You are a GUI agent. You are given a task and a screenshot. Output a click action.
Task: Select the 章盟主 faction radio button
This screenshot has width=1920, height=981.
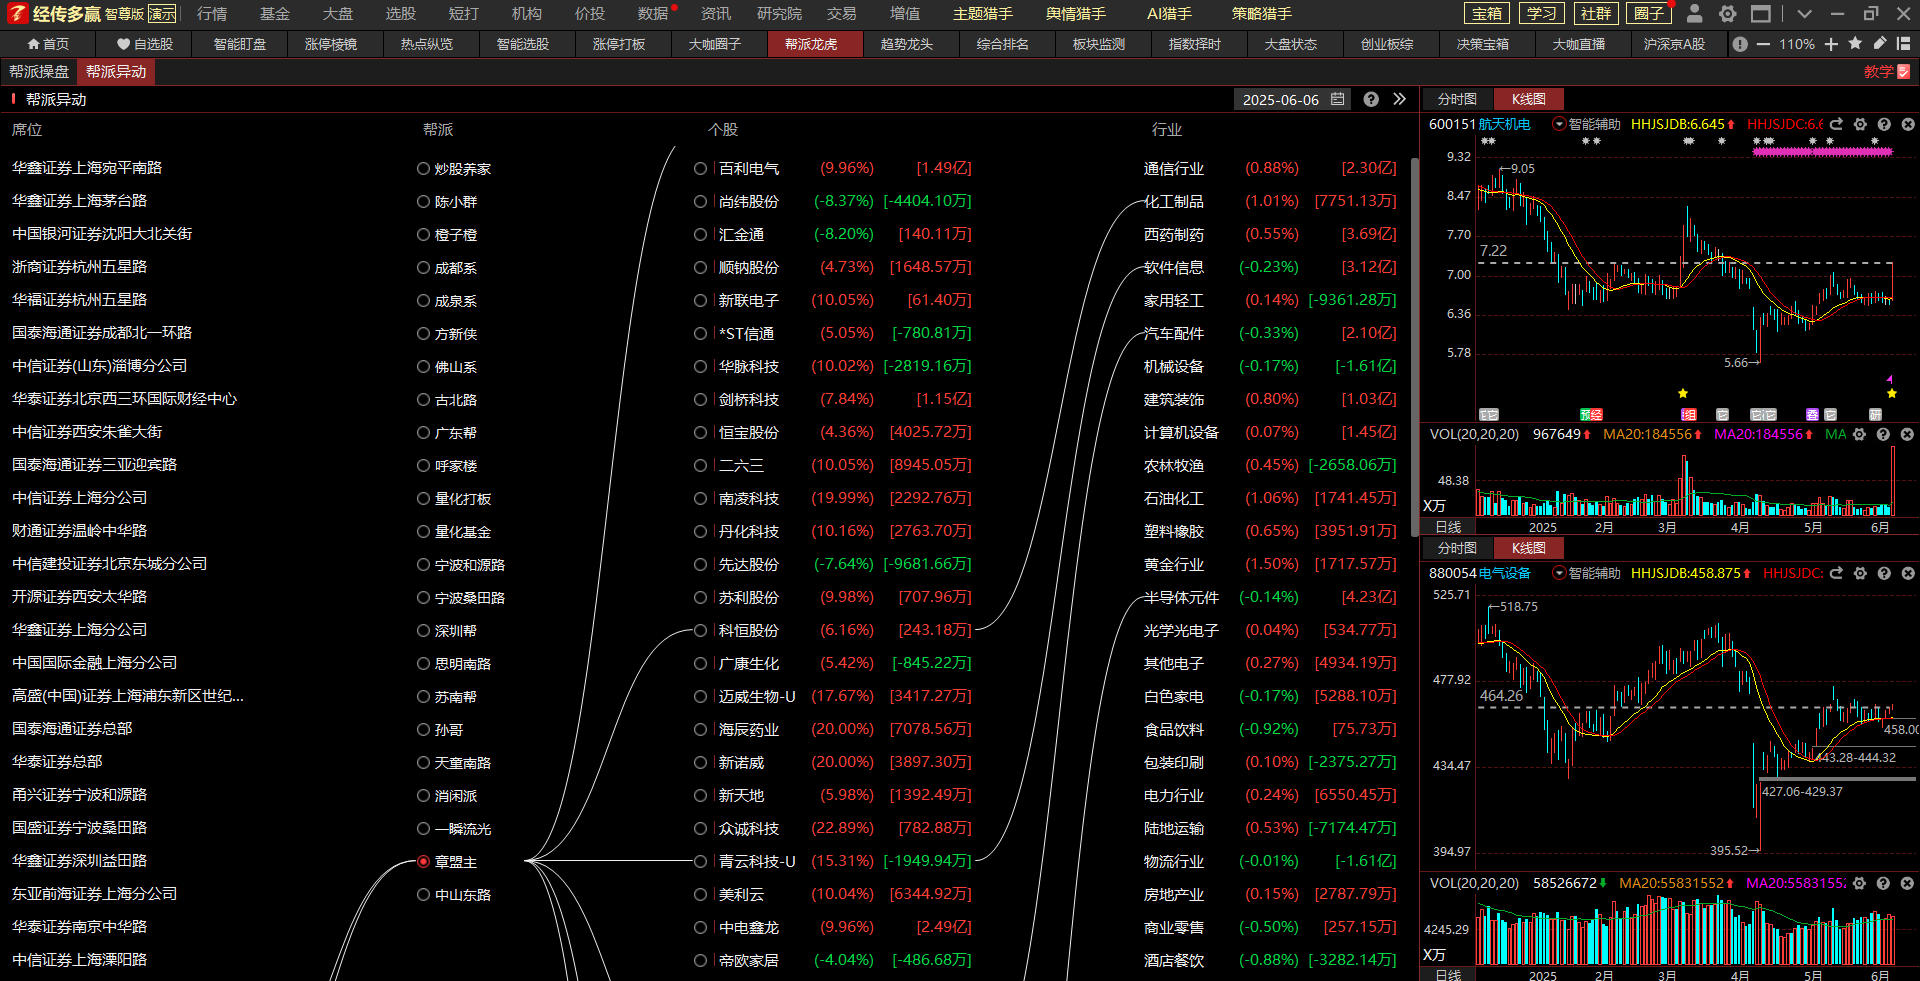pos(423,861)
